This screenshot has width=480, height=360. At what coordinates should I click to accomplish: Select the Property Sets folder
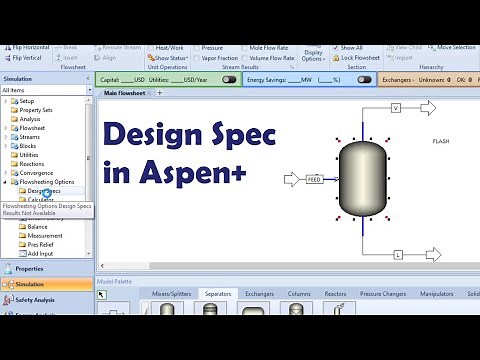pos(32,110)
